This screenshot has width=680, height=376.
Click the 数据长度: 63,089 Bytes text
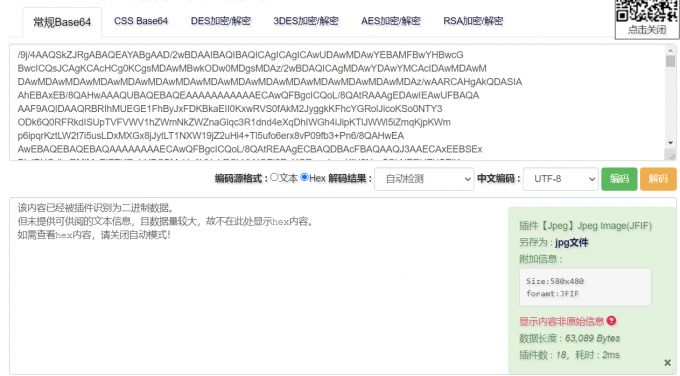pyautogui.click(x=569, y=338)
